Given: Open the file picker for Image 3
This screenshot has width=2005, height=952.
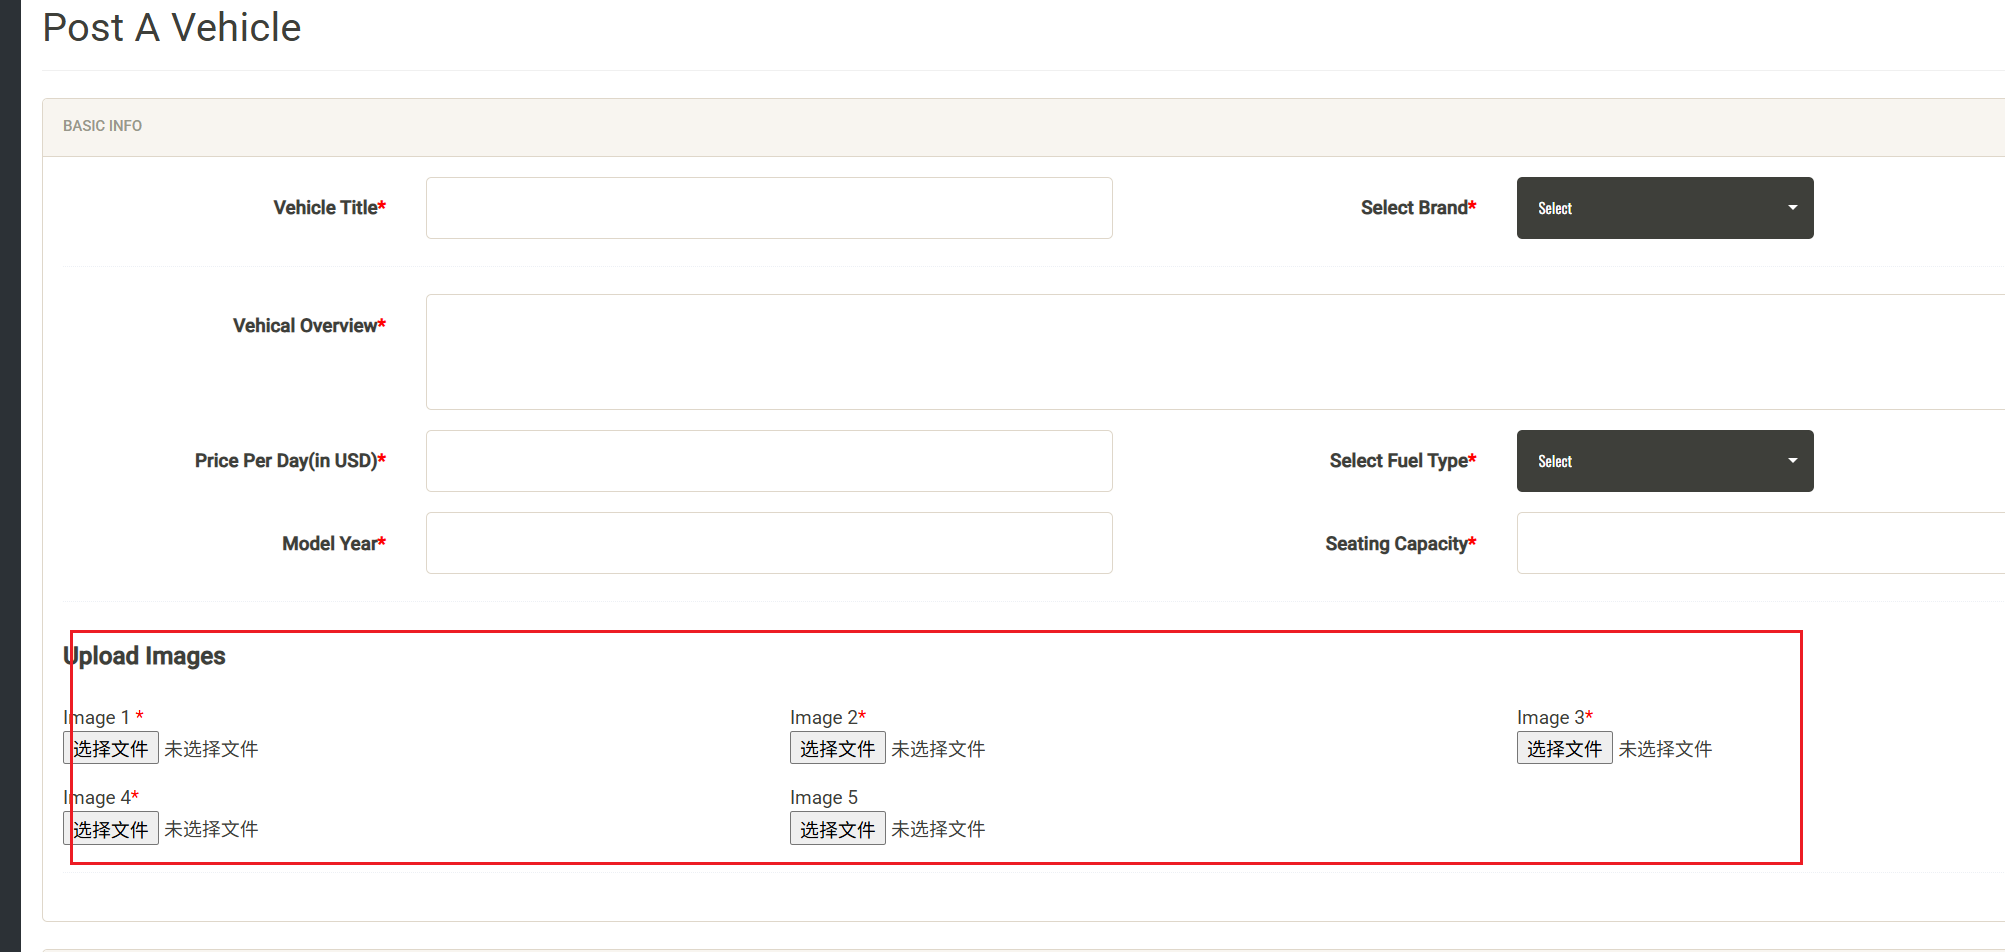Looking at the screenshot, I should click(1564, 748).
